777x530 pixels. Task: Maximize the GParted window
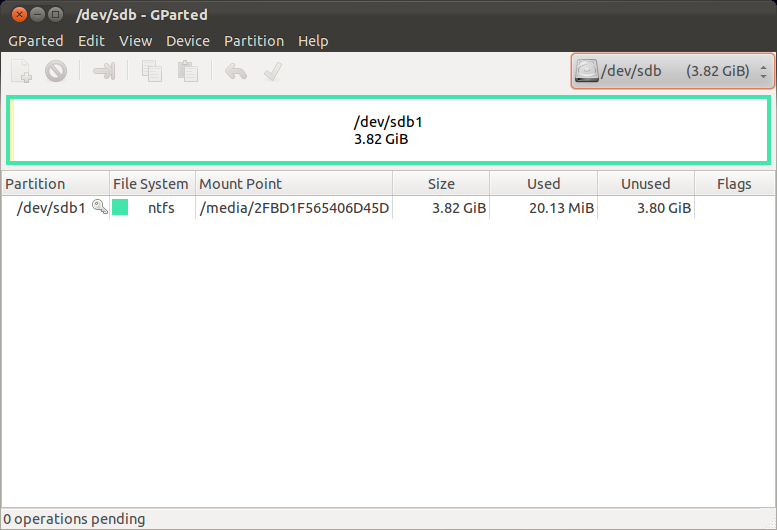click(x=56, y=14)
